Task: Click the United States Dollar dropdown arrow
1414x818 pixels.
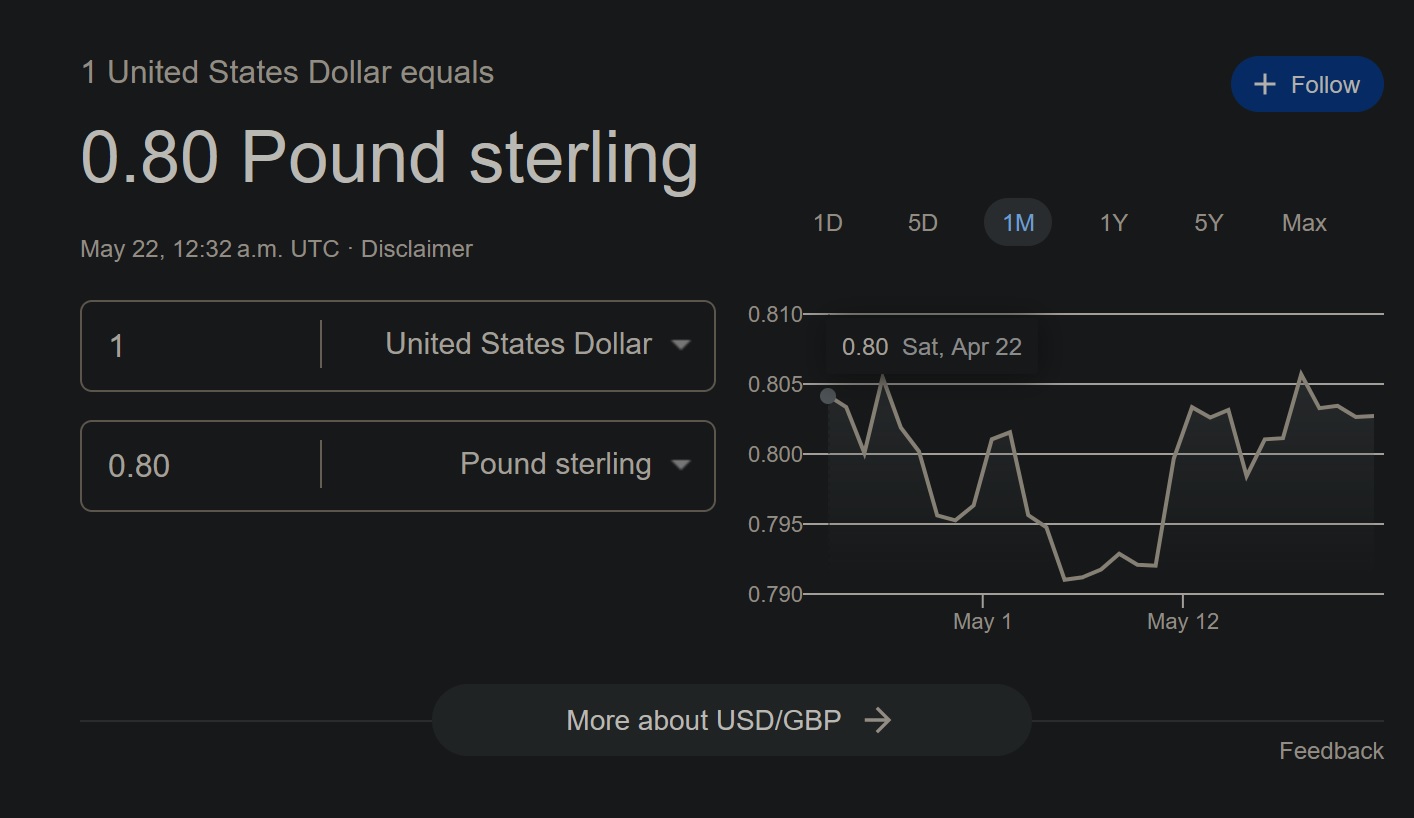Action: point(681,345)
